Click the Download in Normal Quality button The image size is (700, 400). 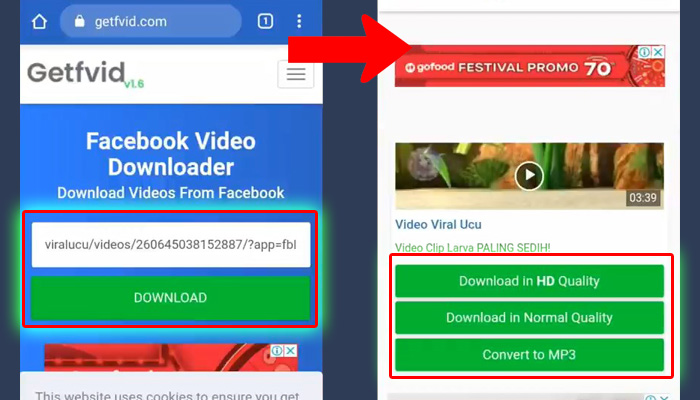(529, 317)
